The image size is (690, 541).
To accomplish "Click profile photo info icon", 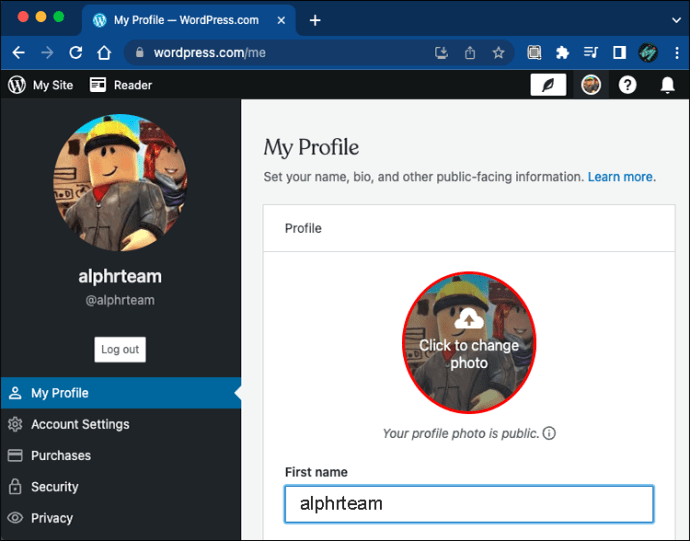I will 549,434.
